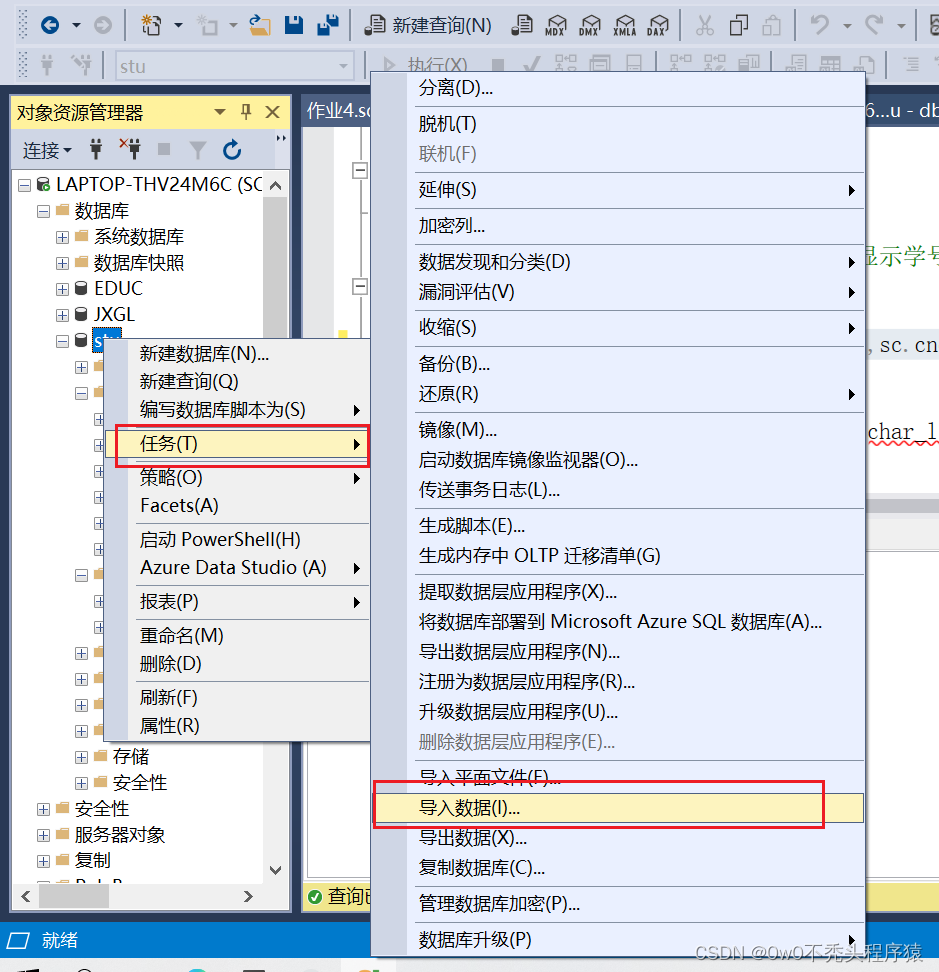The width and height of the screenshot is (939, 972).
Task: Choose 属性(R) from context menu
Action: [x=238, y=726]
